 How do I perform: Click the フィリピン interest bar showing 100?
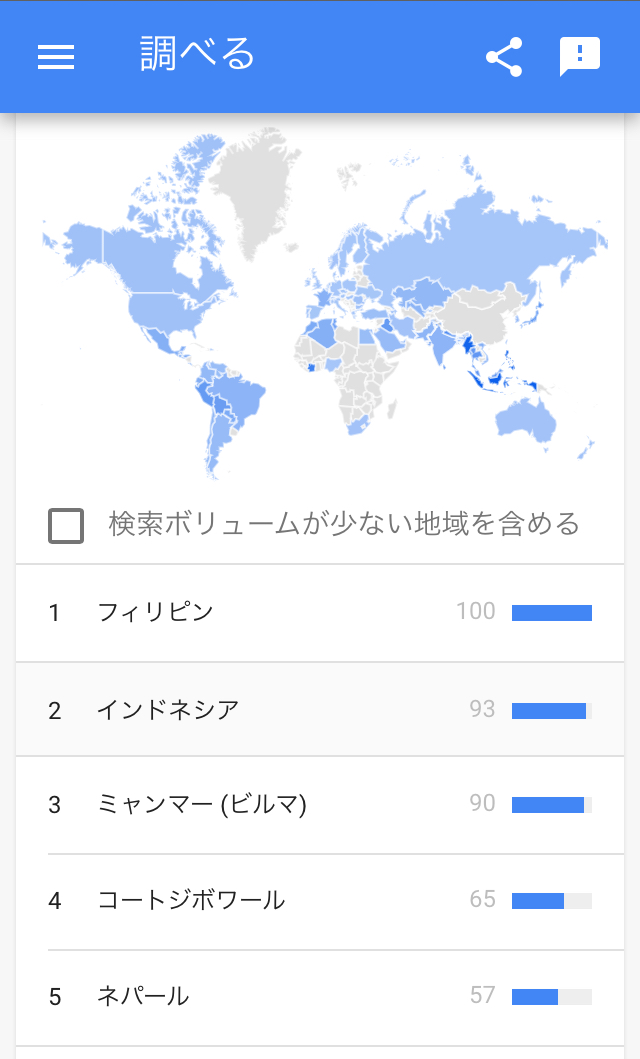pos(551,613)
